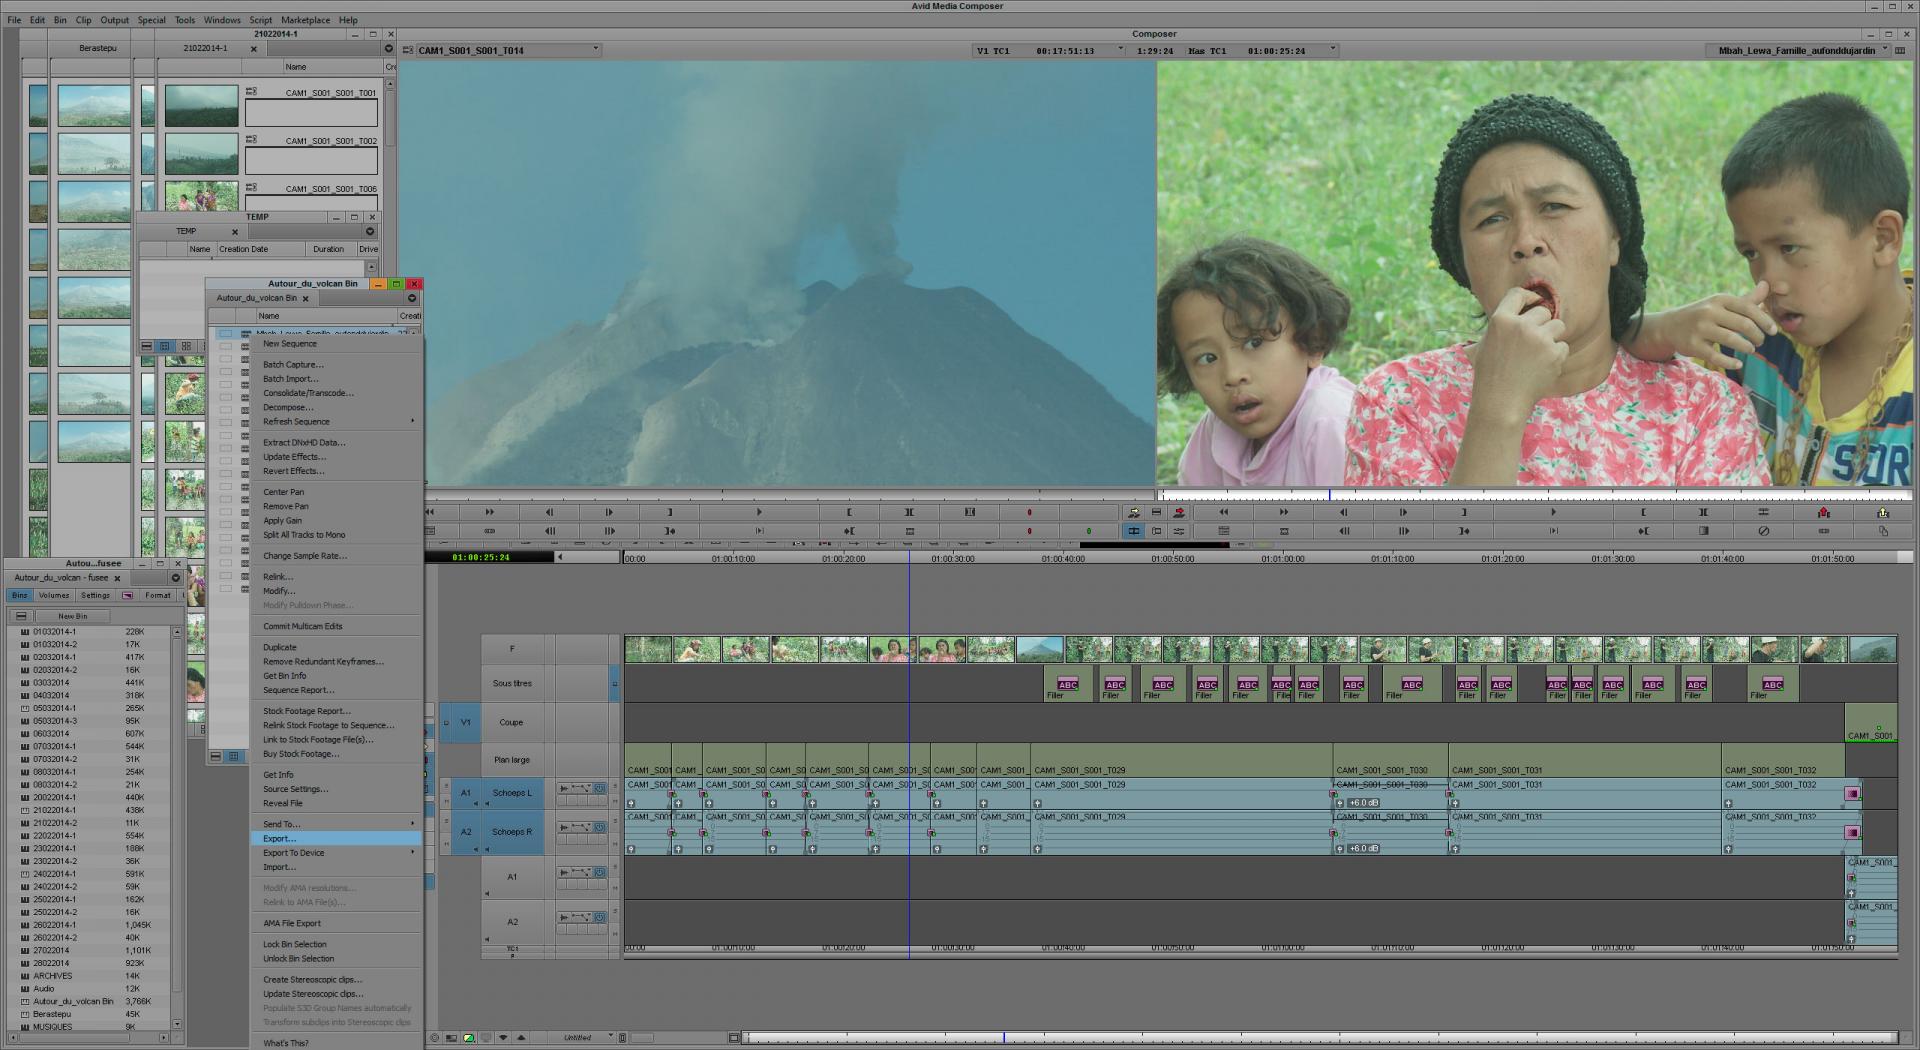Open fast menu of 21022014-1 bin

coord(388,48)
